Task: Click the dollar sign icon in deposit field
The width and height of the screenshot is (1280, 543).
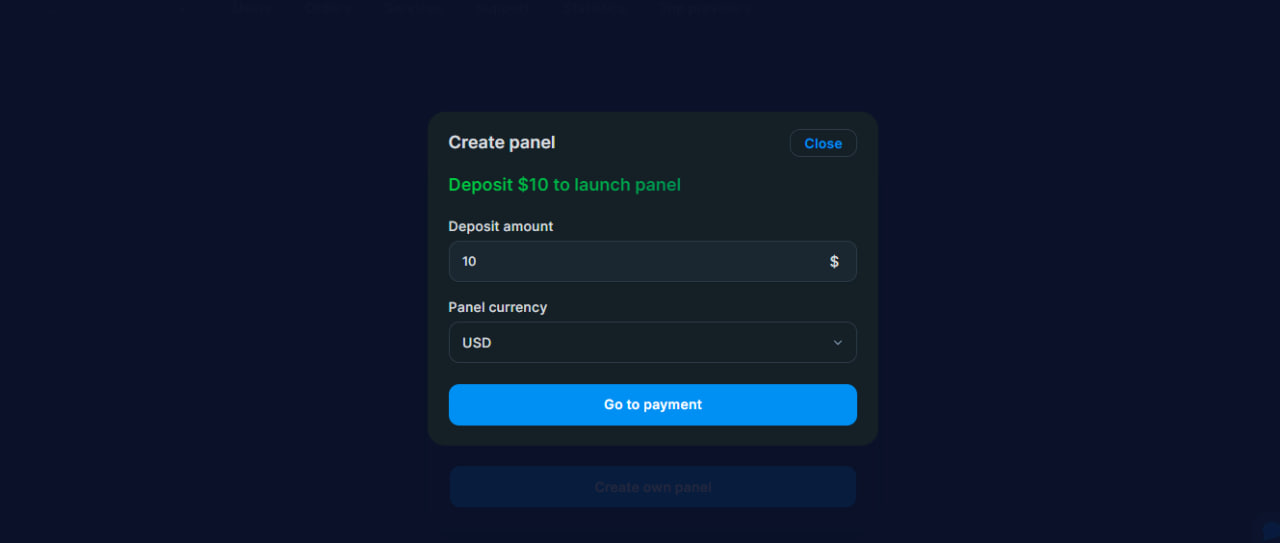Action: (x=834, y=261)
